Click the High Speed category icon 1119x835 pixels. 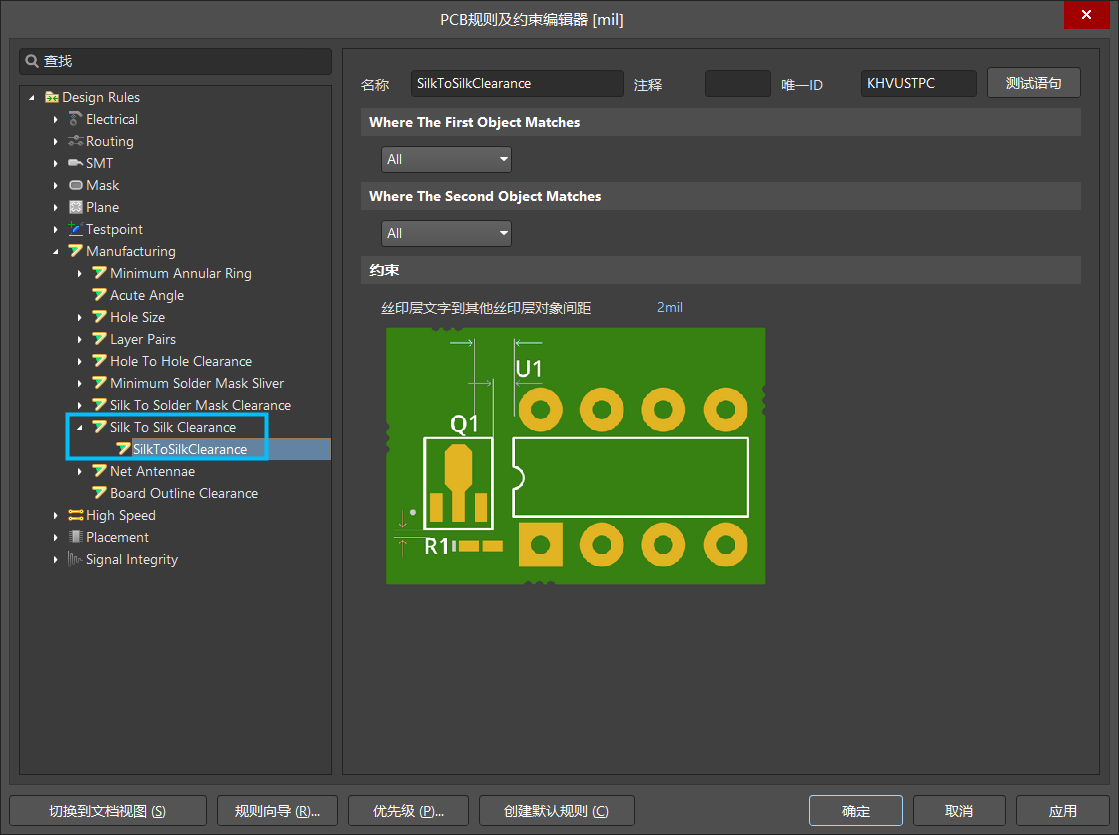pos(76,515)
